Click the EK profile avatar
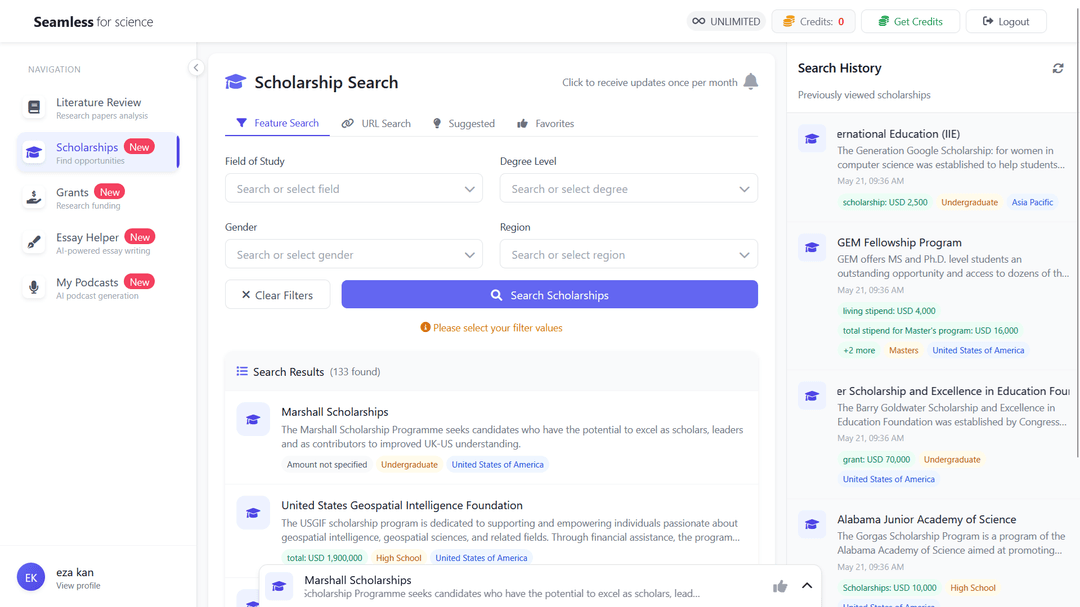 [x=31, y=577]
